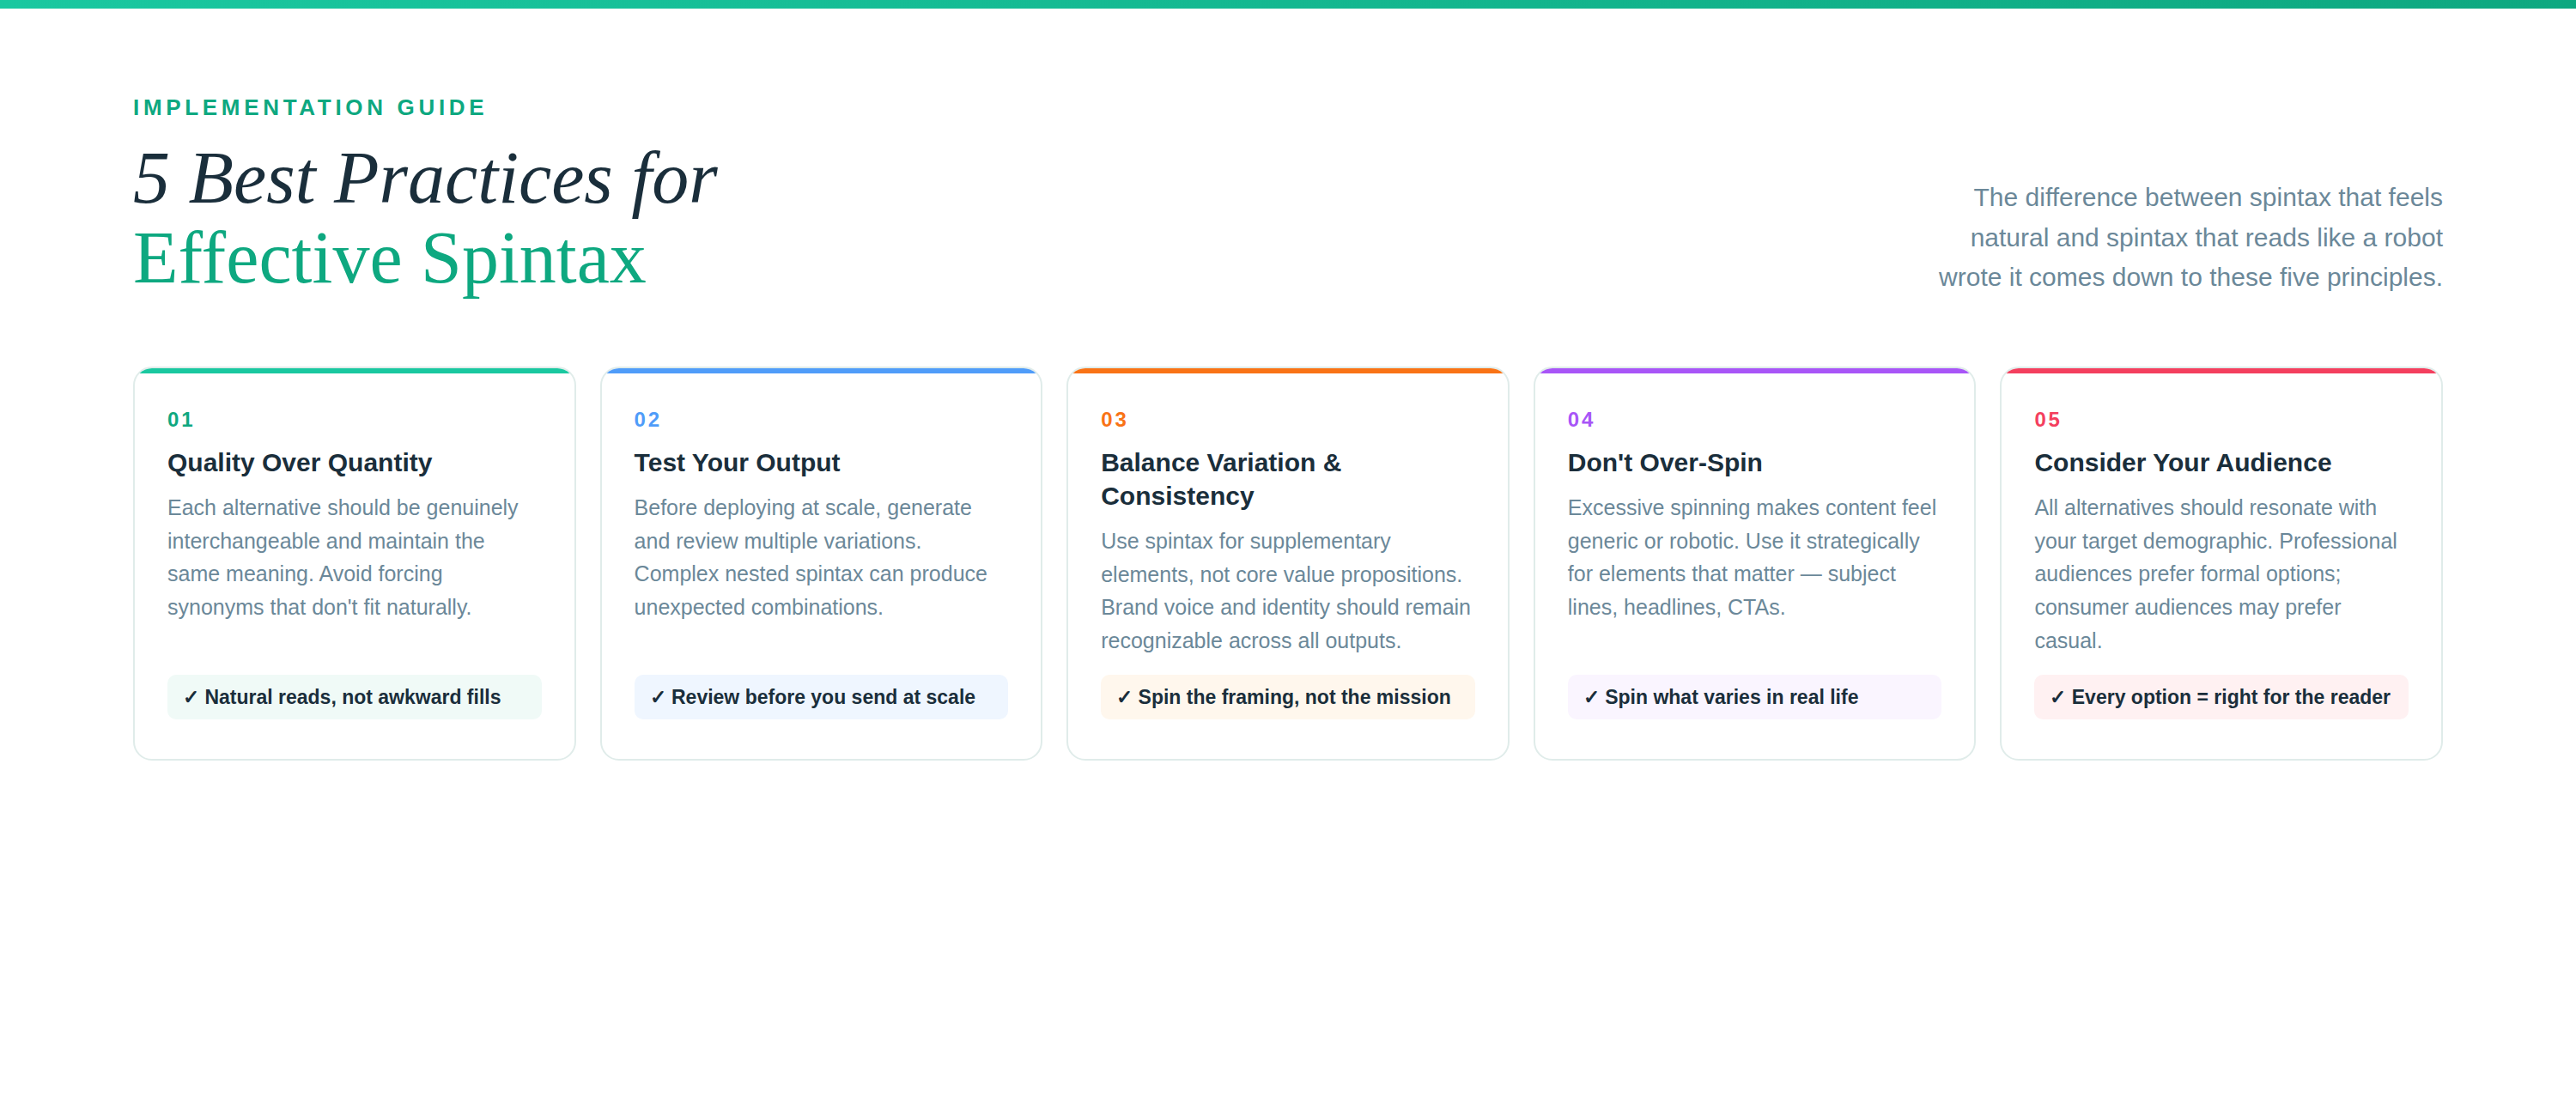Click the 'Spin the framing, not the mission' badge
2576x1116 pixels.
[x=1287, y=697]
